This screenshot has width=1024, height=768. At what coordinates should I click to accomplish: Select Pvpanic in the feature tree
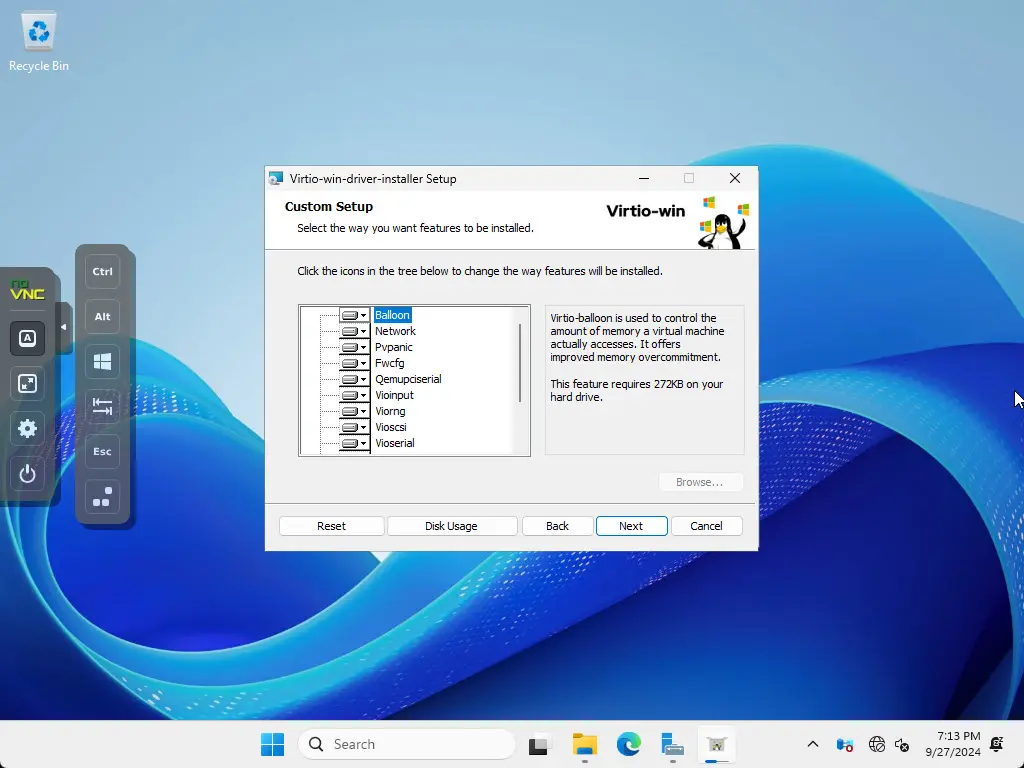click(x=393, y=347)
